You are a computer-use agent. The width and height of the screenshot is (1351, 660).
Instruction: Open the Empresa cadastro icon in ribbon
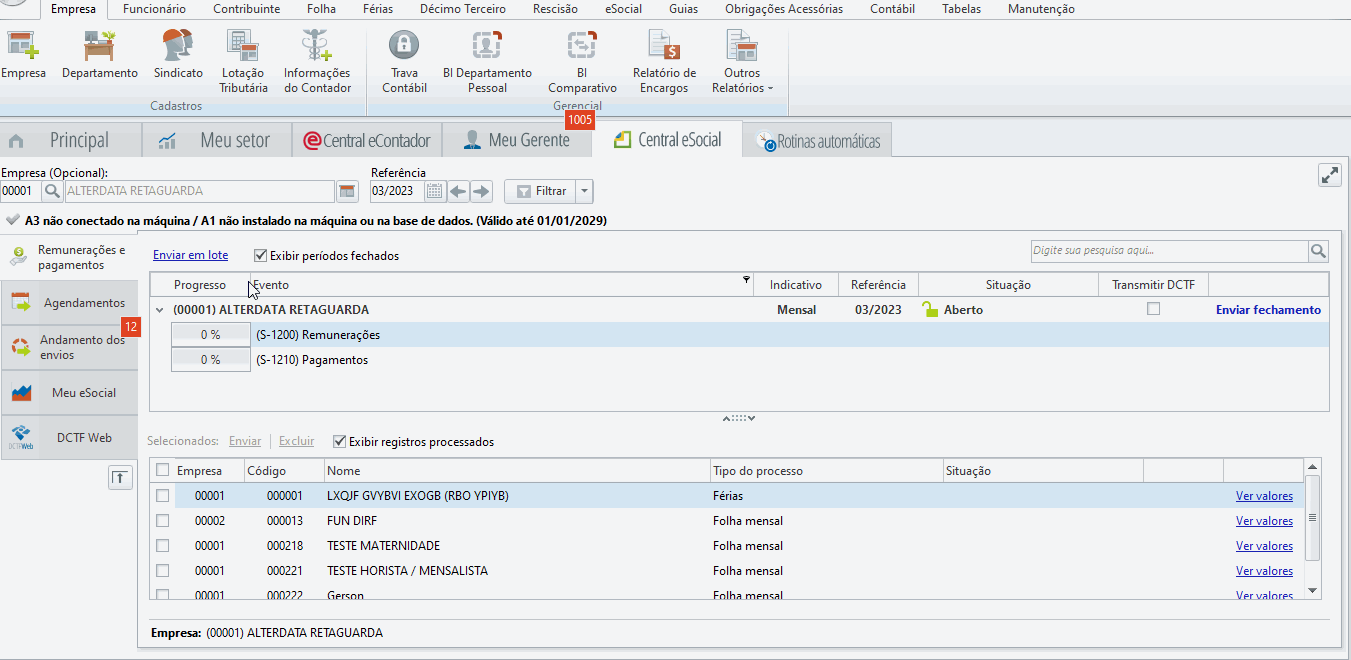21,46
